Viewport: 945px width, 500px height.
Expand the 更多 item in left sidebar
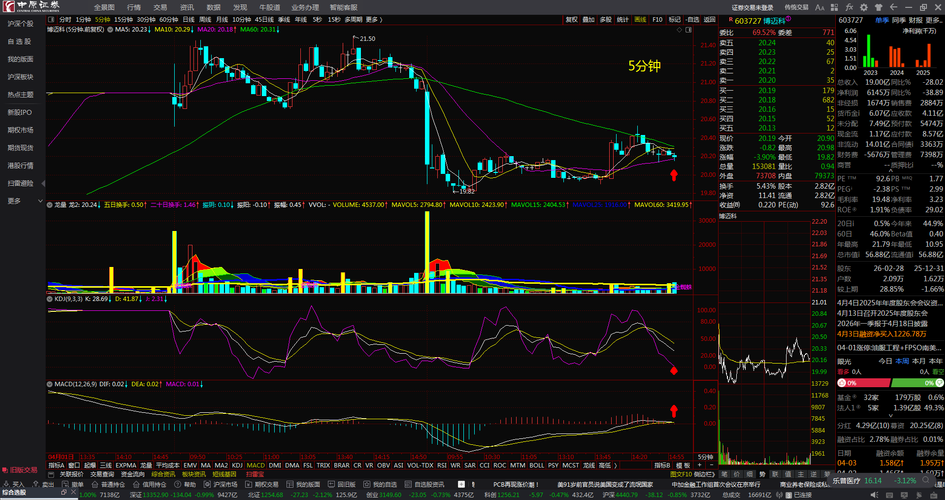[23, 201]
